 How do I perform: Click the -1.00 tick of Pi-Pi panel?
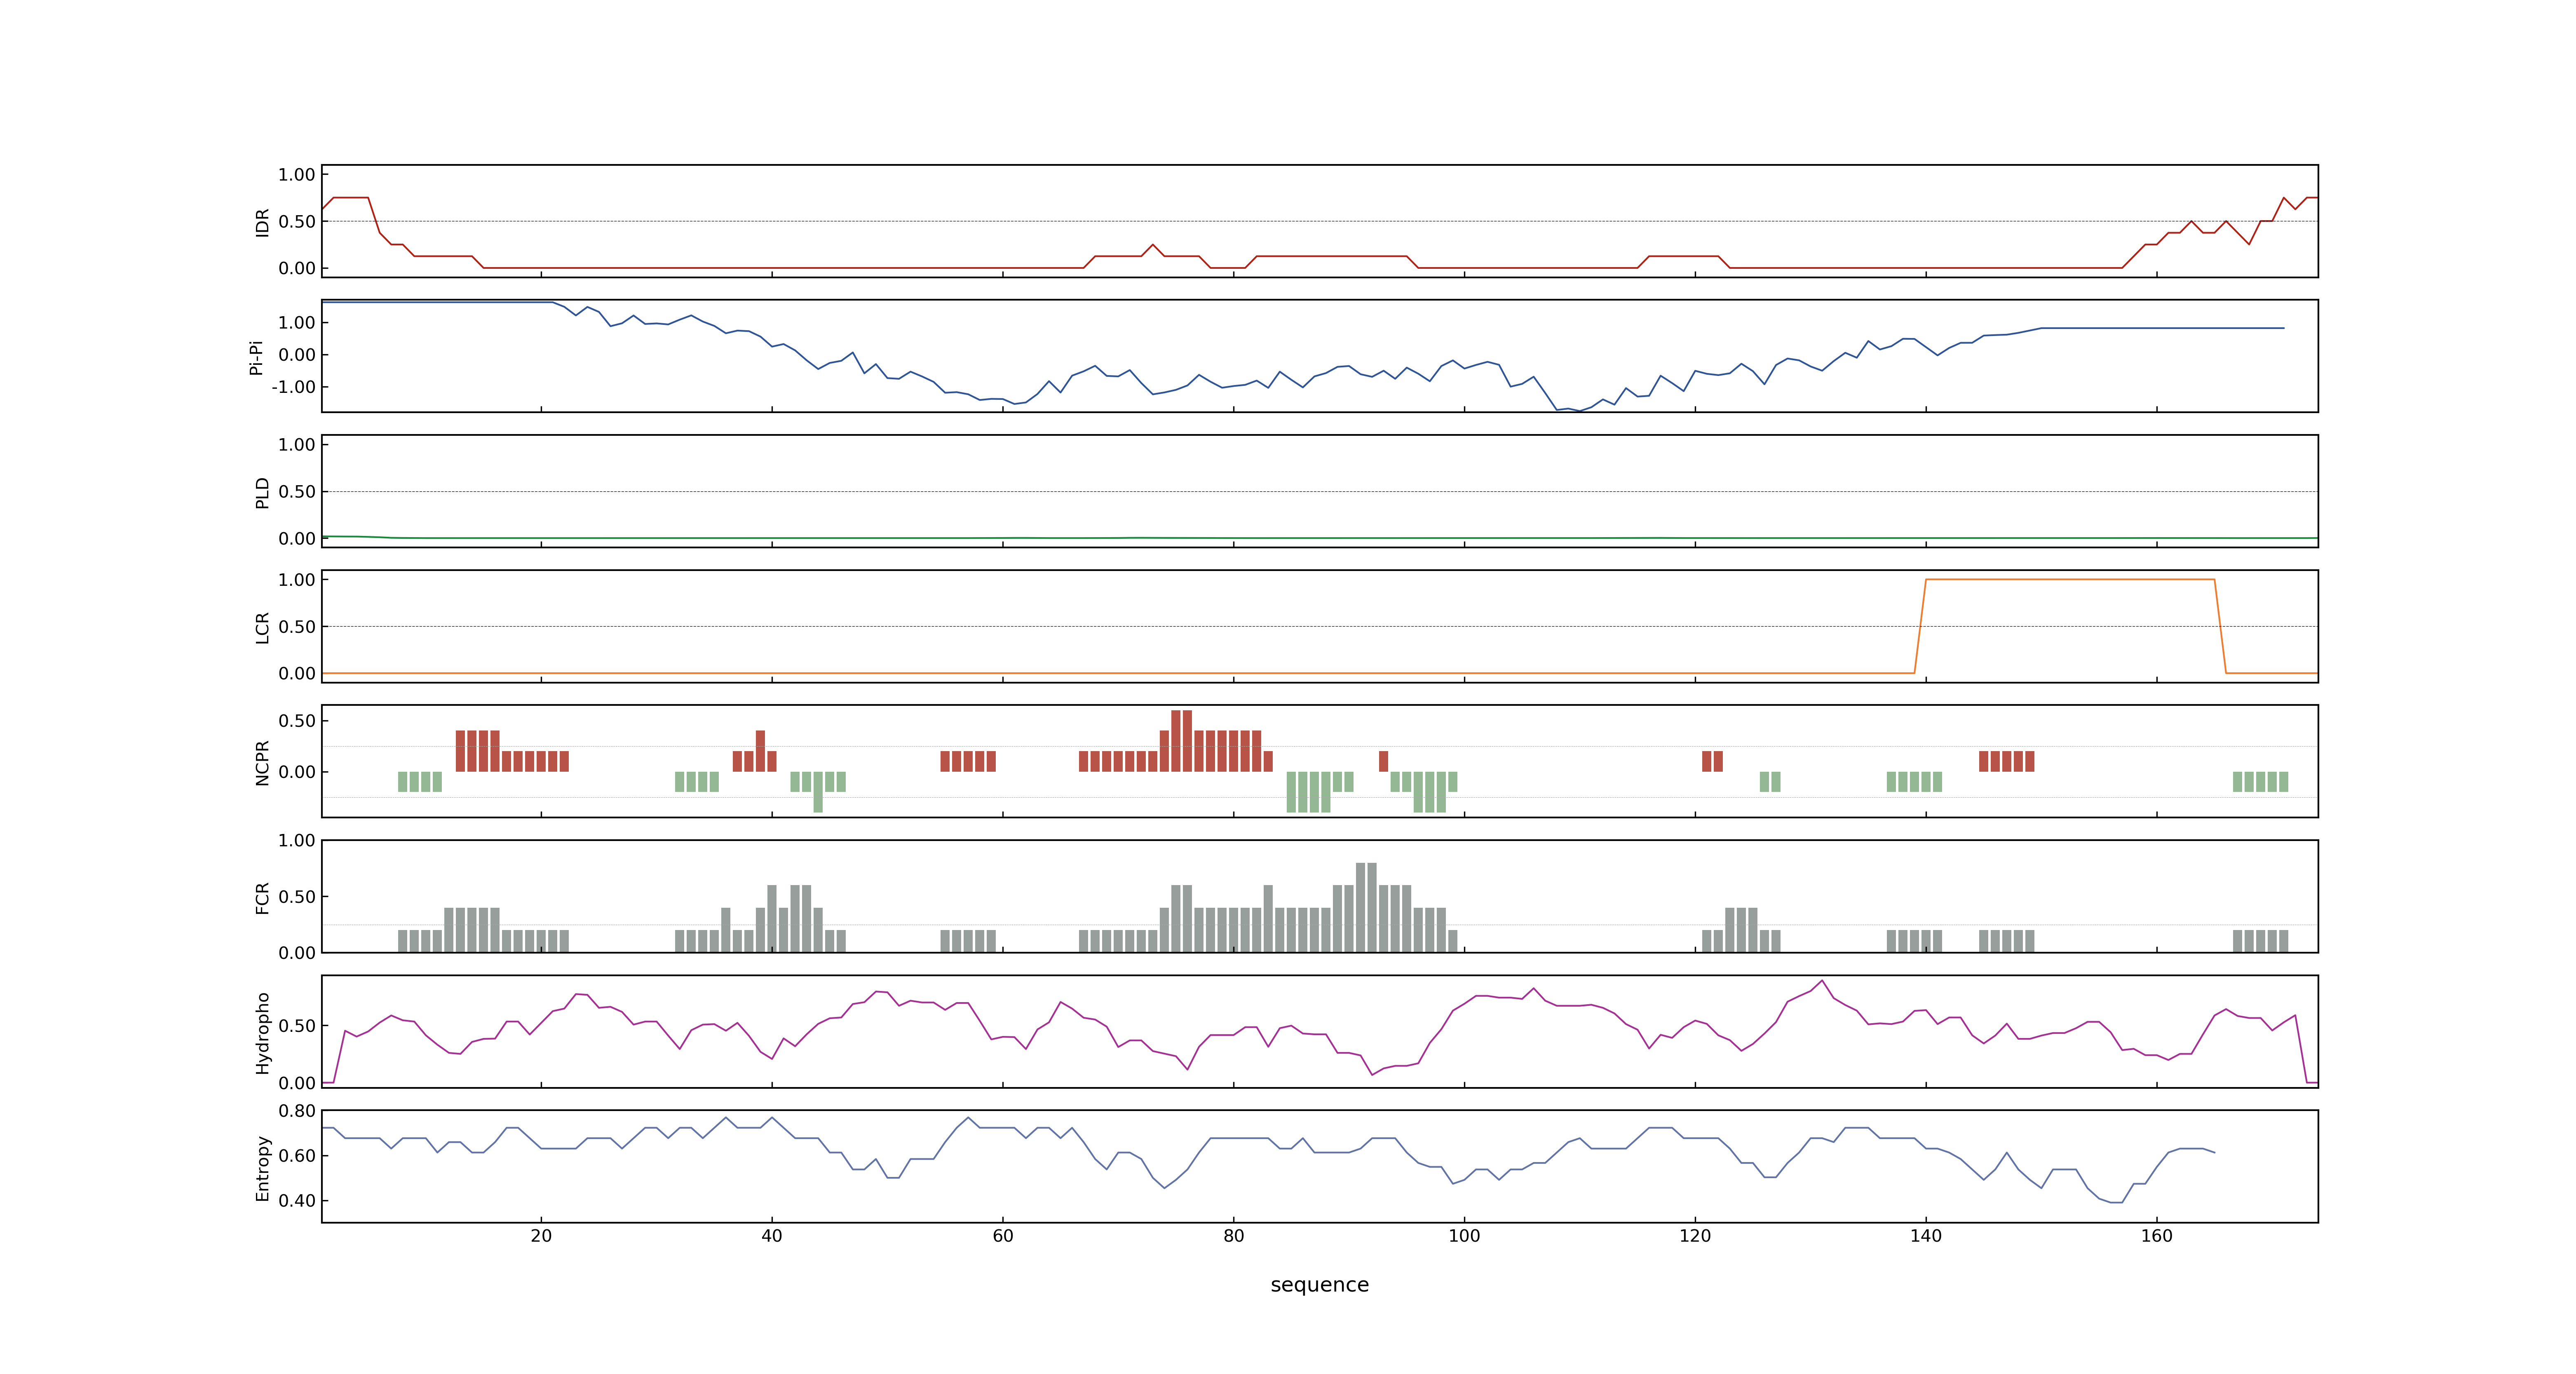[293, 387]
